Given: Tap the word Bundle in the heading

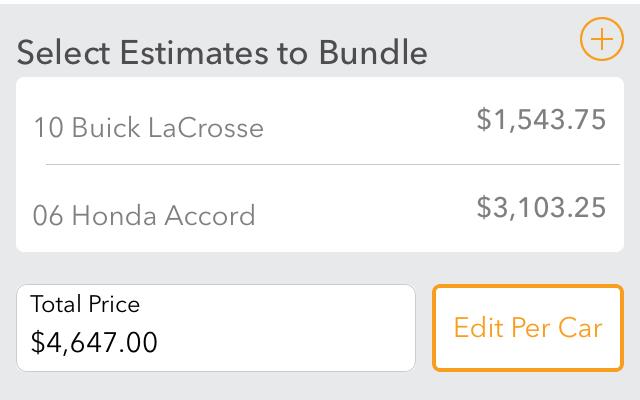Looking at the screenshot, I should pos(373,53).
